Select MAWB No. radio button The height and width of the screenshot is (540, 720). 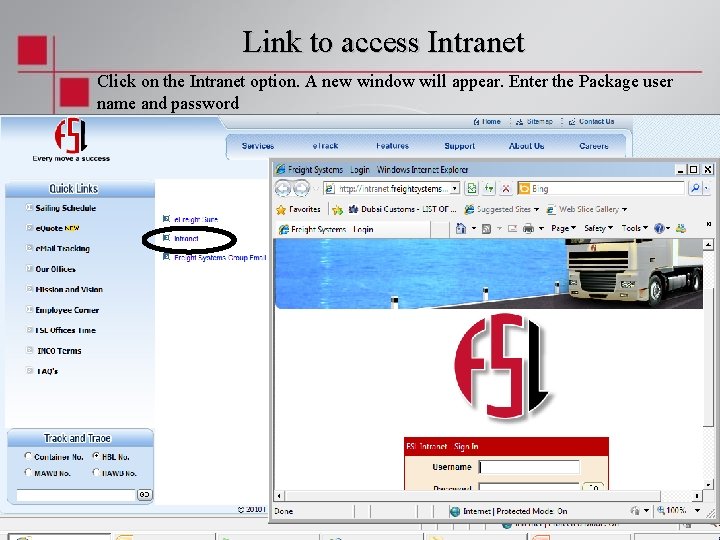pyautogui.click(x=28, y=472)
